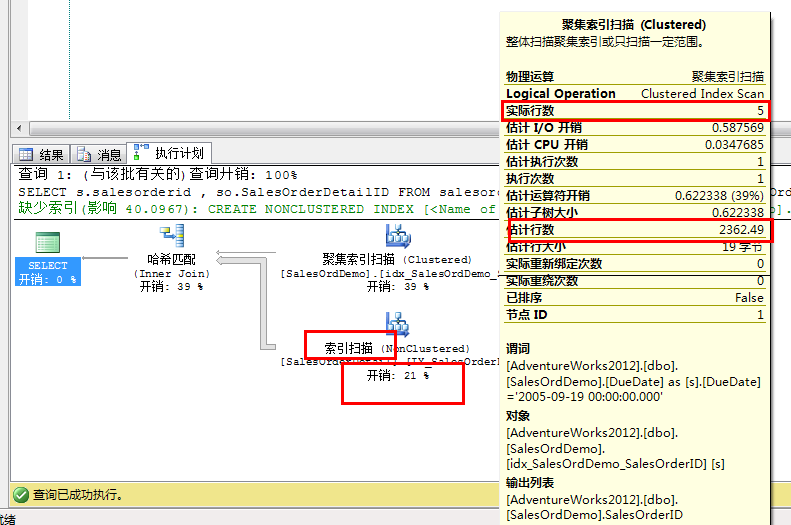Click the 谓词 predicate heading in tooltip

click(x=518, y=348)
